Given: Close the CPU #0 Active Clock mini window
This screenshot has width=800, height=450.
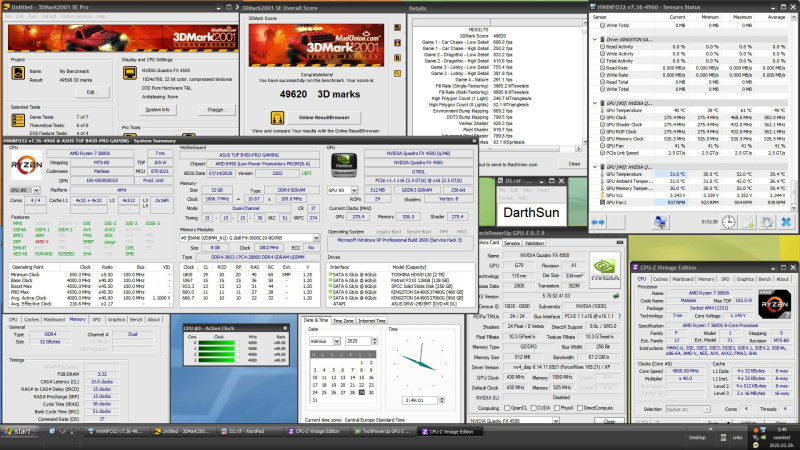Looking at the screenshot, I should pos(285,328).
